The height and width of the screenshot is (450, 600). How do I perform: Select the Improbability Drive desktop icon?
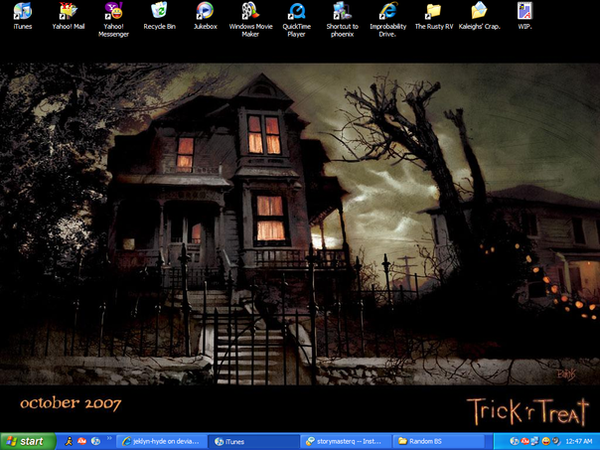click(388, 19)
